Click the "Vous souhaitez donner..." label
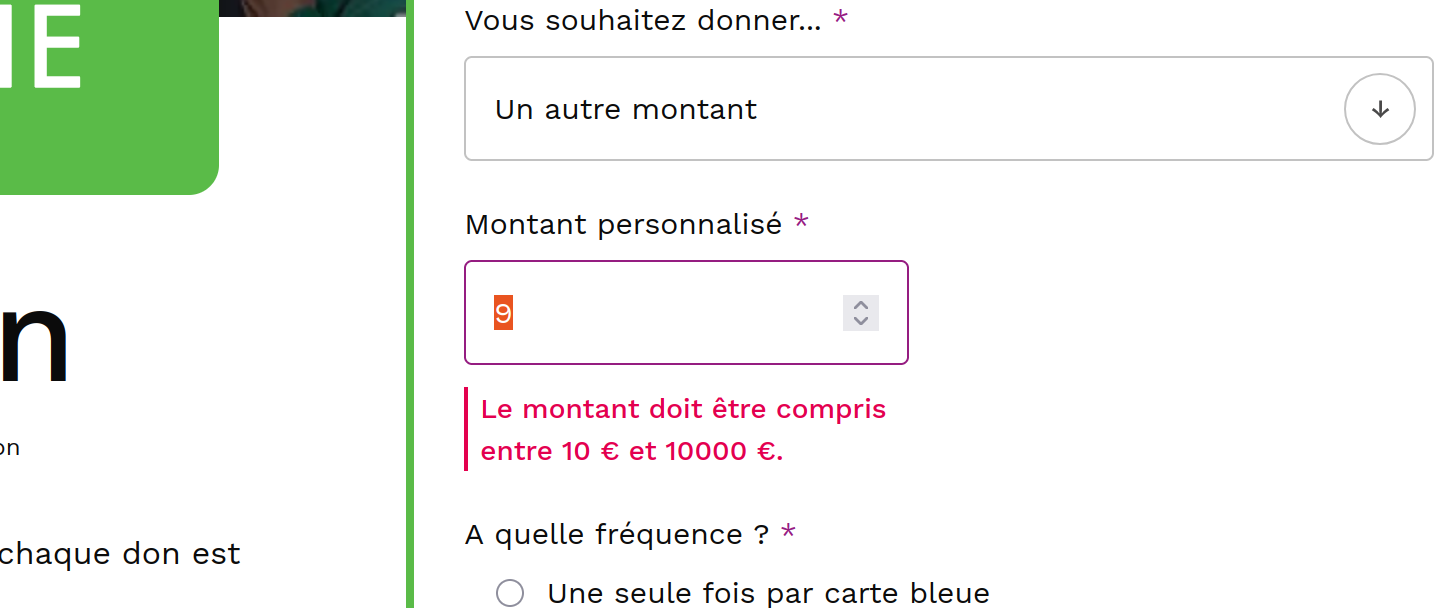1446x608 pixels. 642,20
